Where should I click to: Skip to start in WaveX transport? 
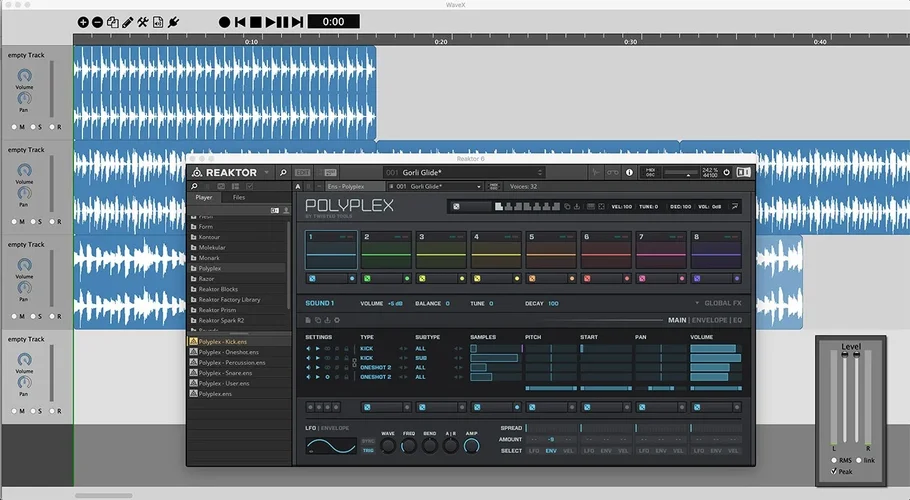pos(240,22)
